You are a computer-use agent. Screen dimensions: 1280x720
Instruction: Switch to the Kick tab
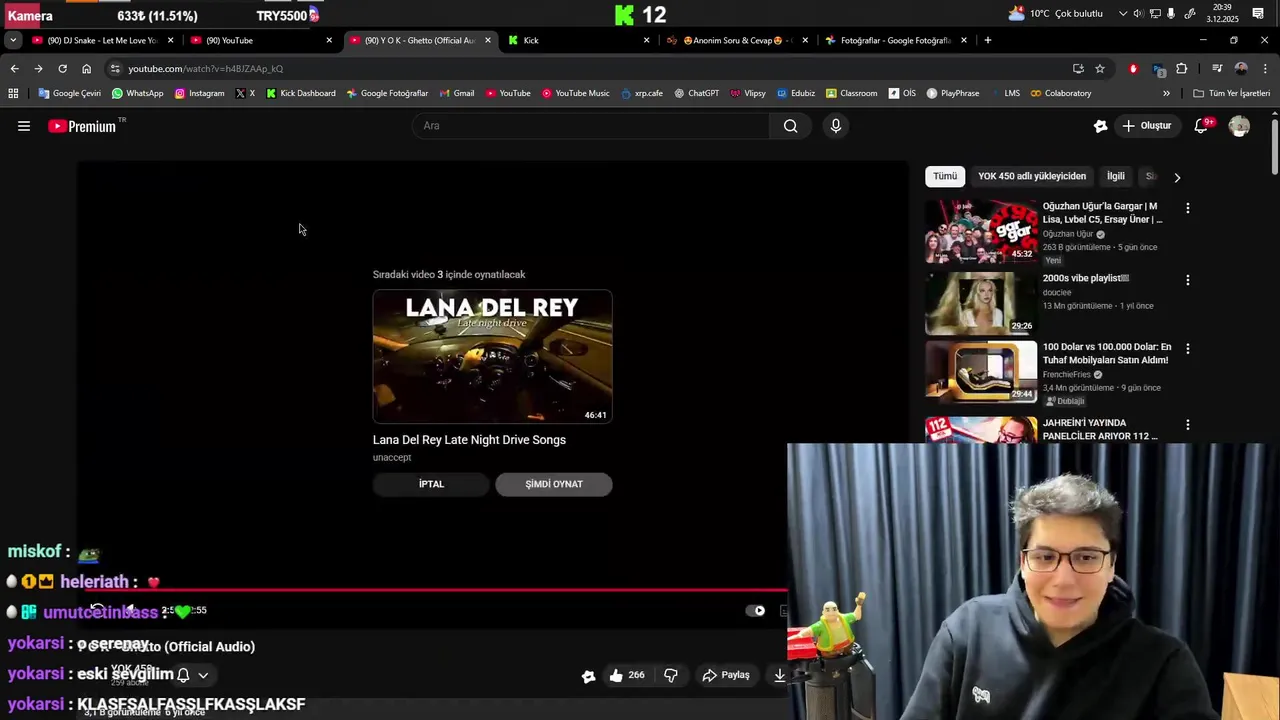click(x=578, y=40)
